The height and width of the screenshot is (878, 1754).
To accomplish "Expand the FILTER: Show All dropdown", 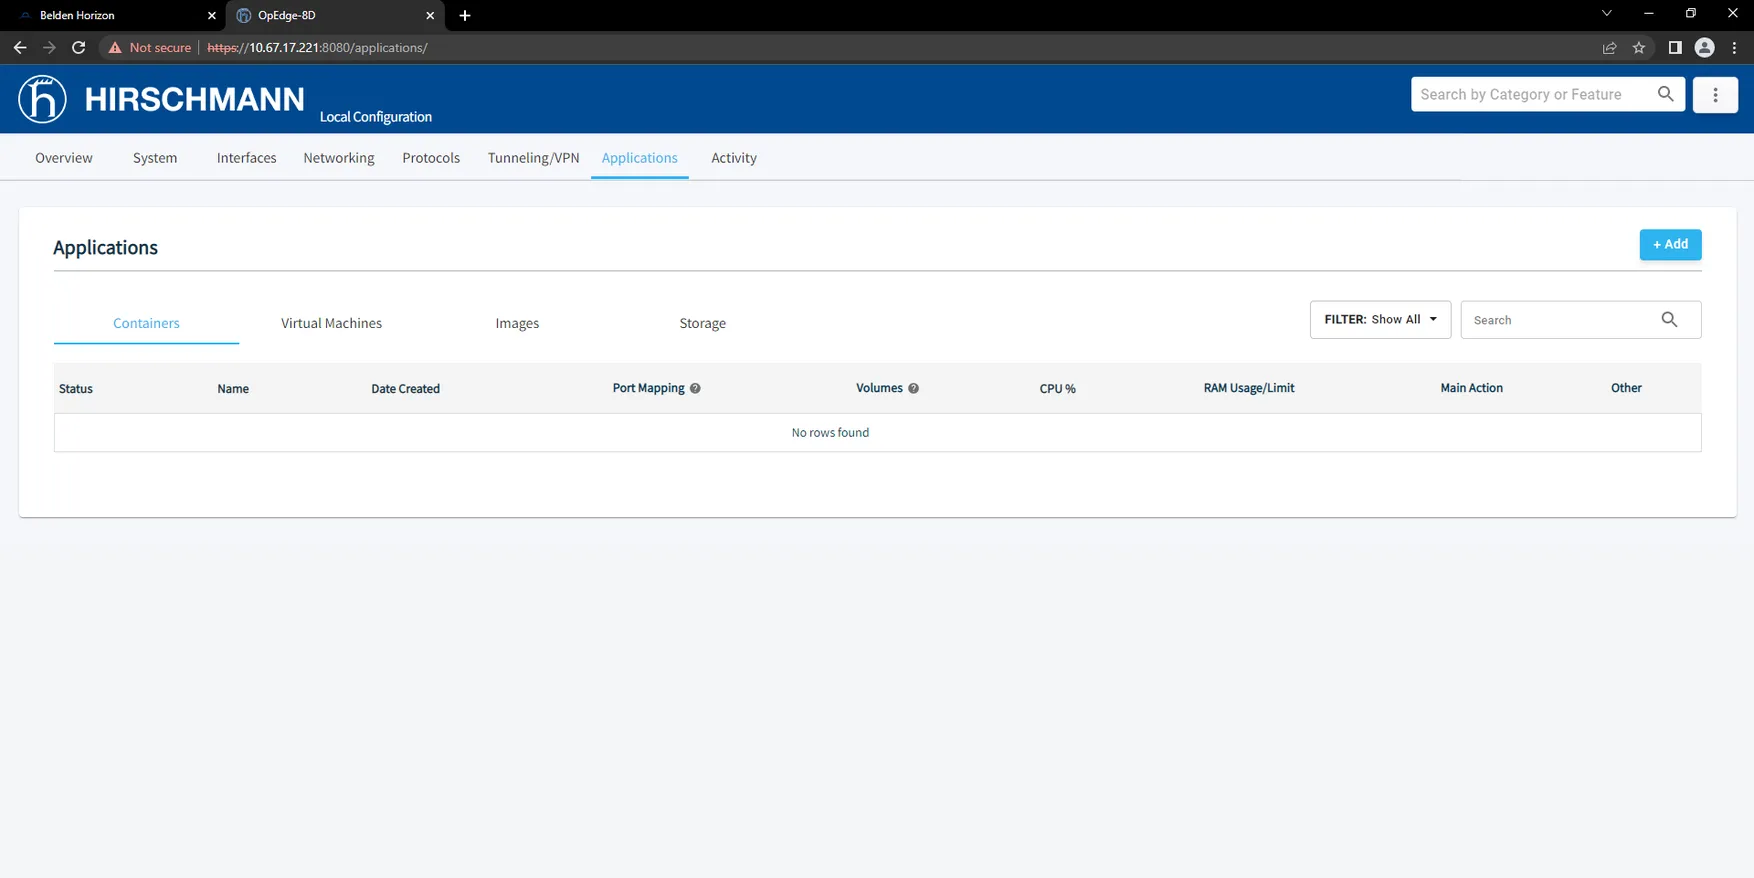I will (x=1380, y=320).
